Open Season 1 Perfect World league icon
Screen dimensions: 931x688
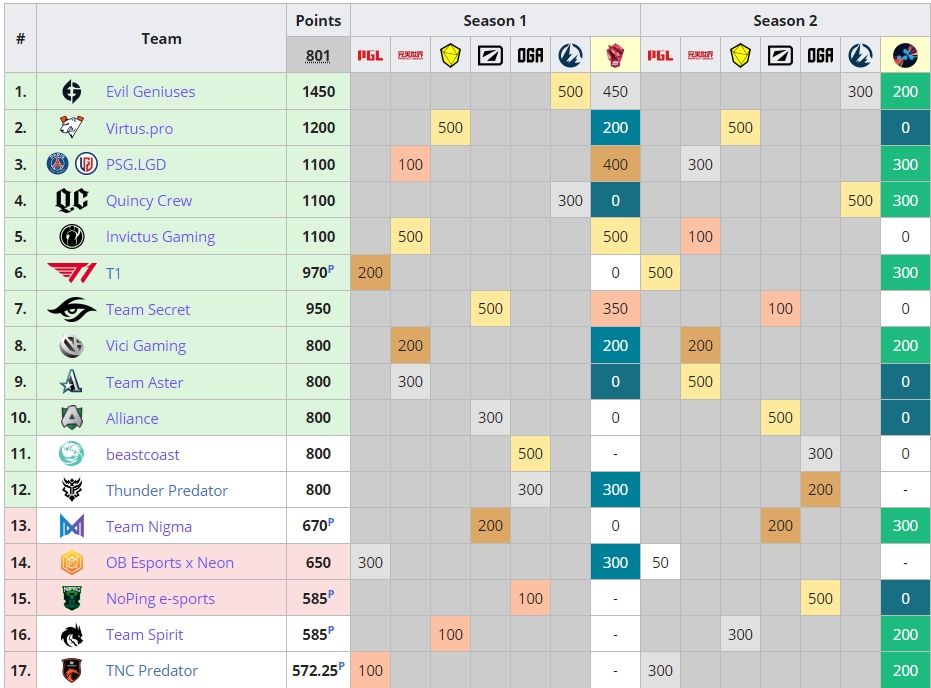[410, 55]
